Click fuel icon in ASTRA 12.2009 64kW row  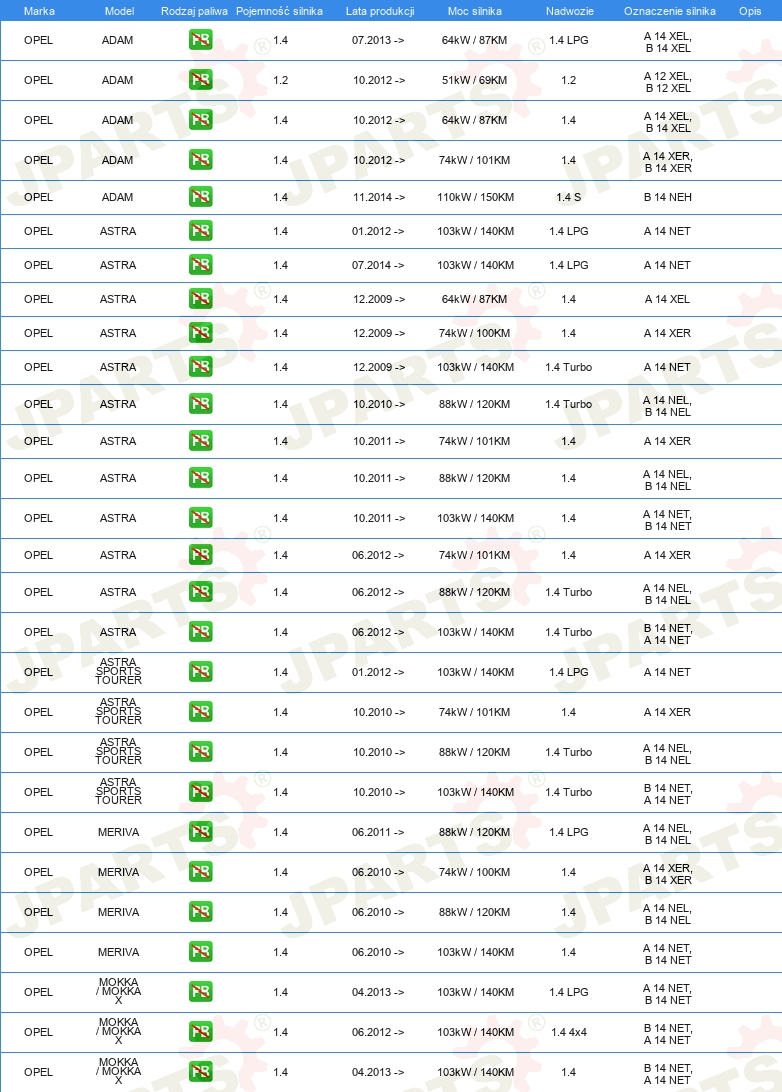coord(201,299)
